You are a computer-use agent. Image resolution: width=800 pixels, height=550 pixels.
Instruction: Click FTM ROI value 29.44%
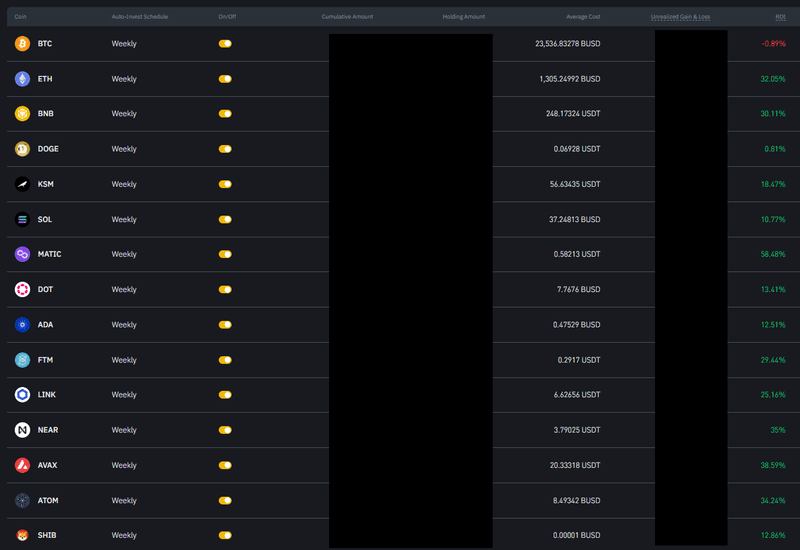773,360
